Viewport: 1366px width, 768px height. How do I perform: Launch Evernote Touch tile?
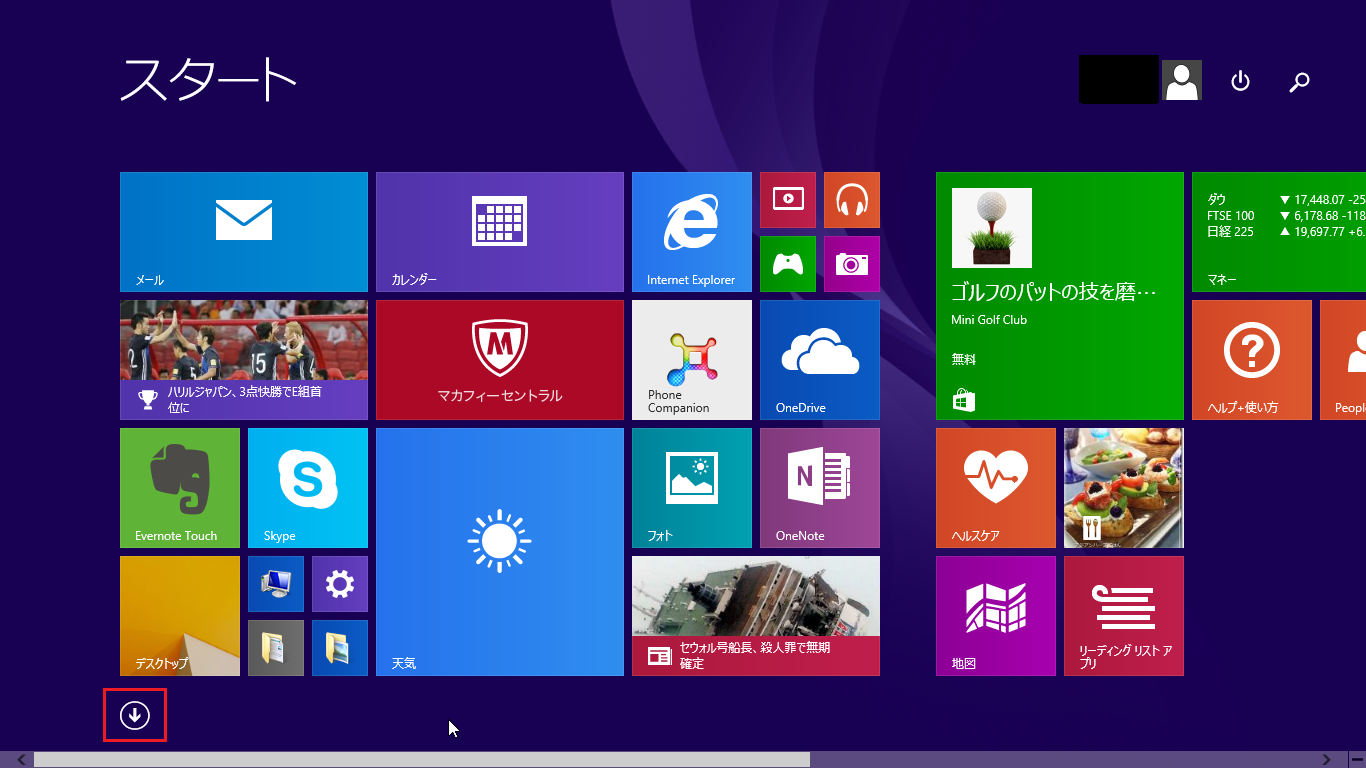pos(180,488)
